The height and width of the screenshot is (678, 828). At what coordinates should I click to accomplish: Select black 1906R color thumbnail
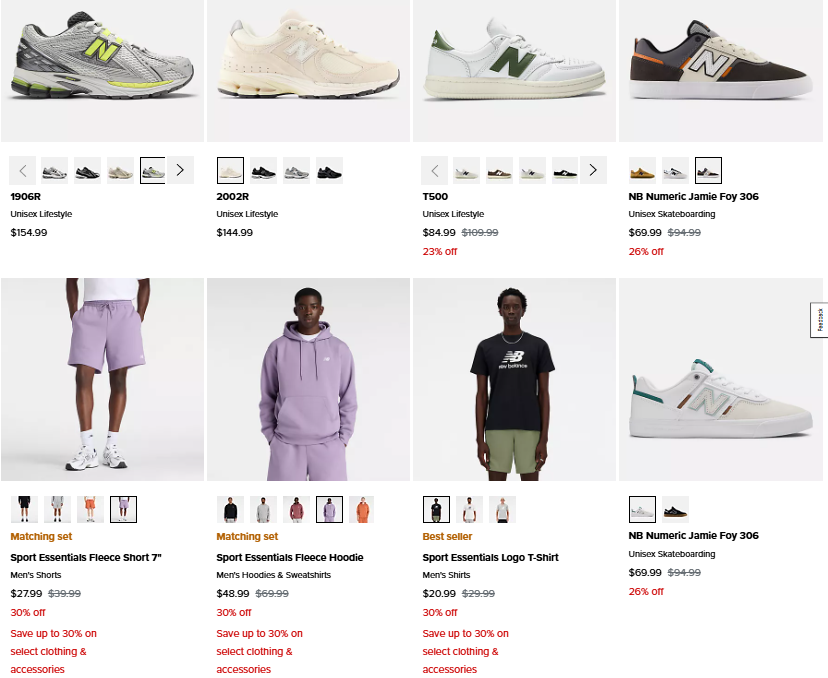pos(87,171)
